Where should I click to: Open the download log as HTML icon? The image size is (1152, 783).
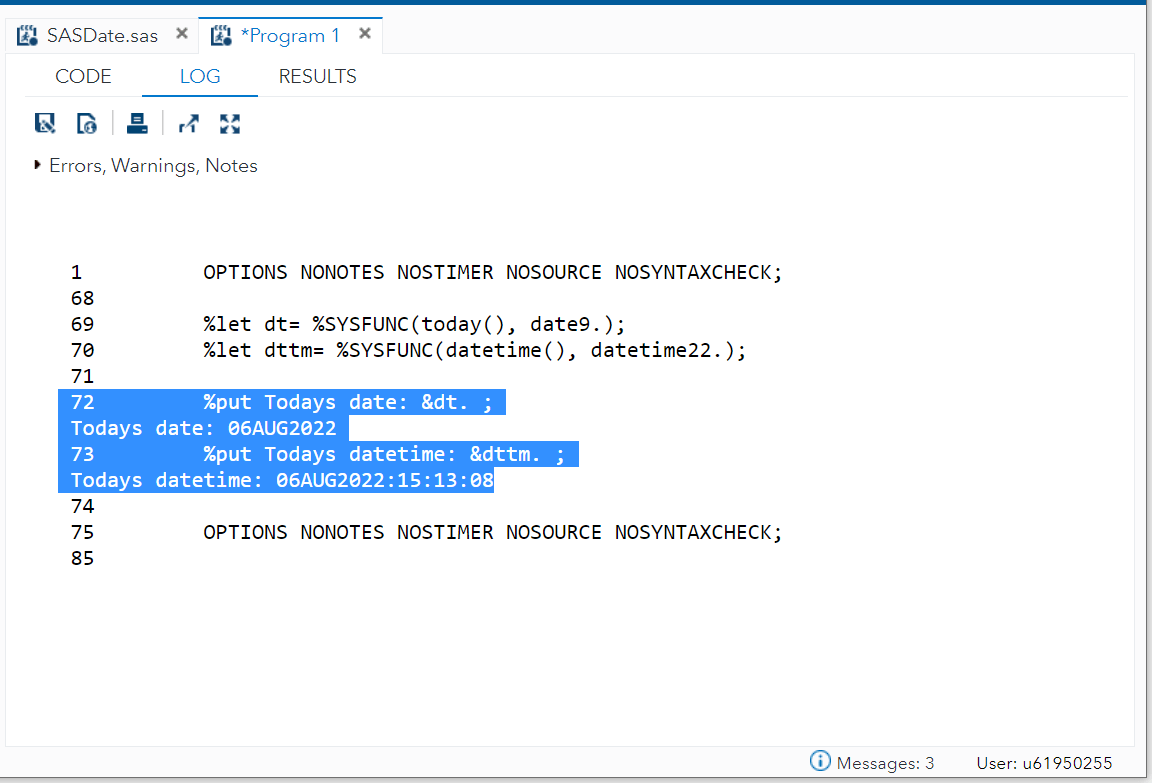point(87,123)
